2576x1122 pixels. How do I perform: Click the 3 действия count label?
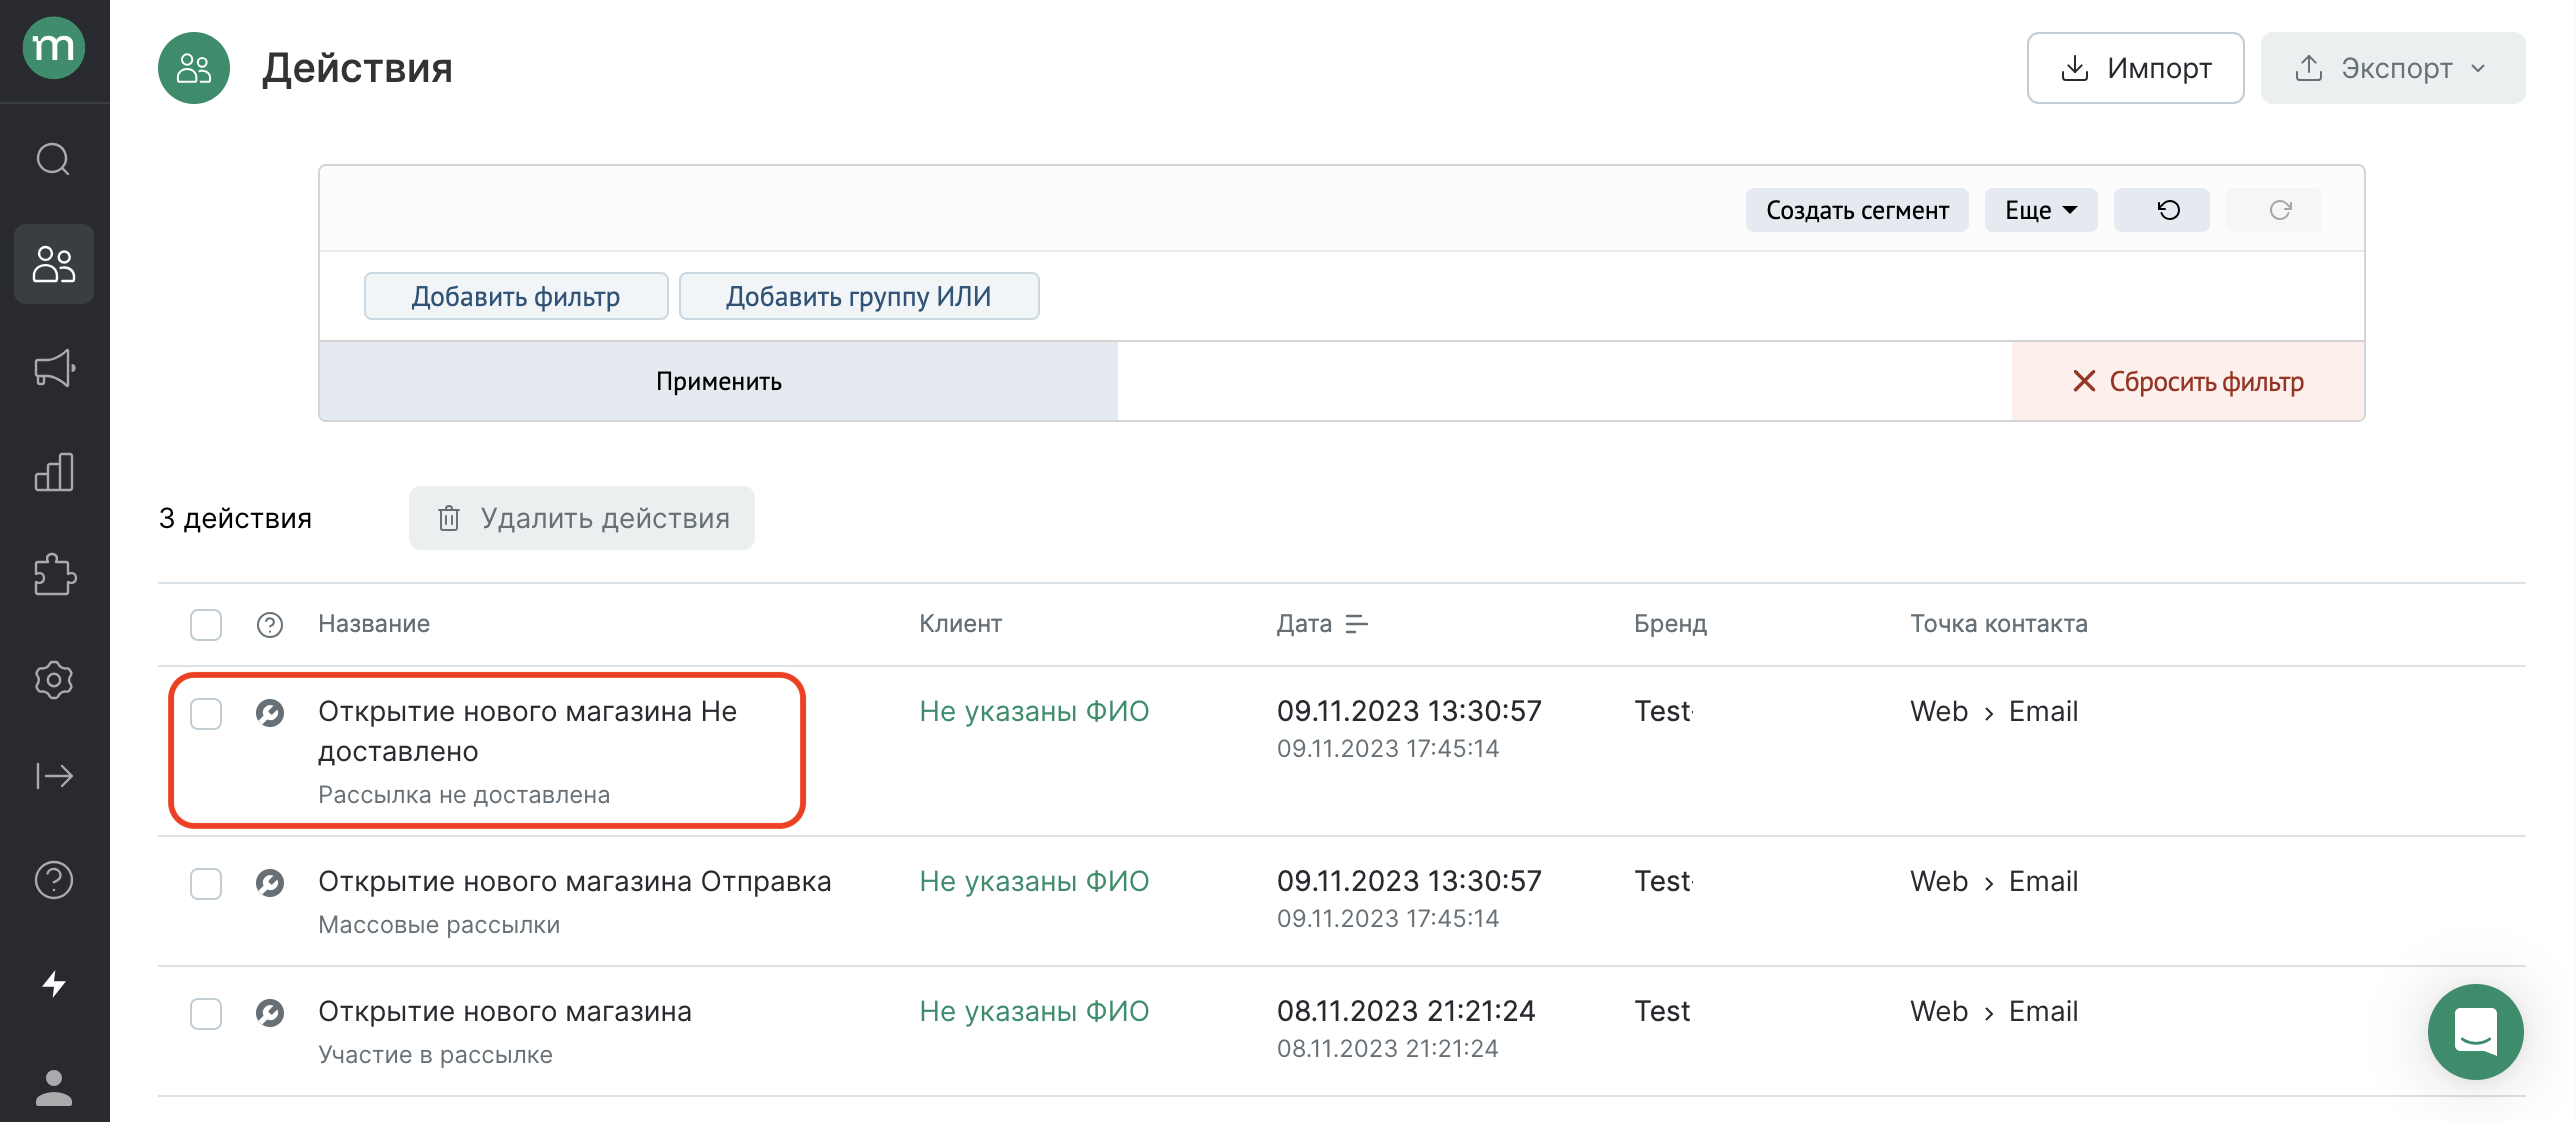[235, 518]
